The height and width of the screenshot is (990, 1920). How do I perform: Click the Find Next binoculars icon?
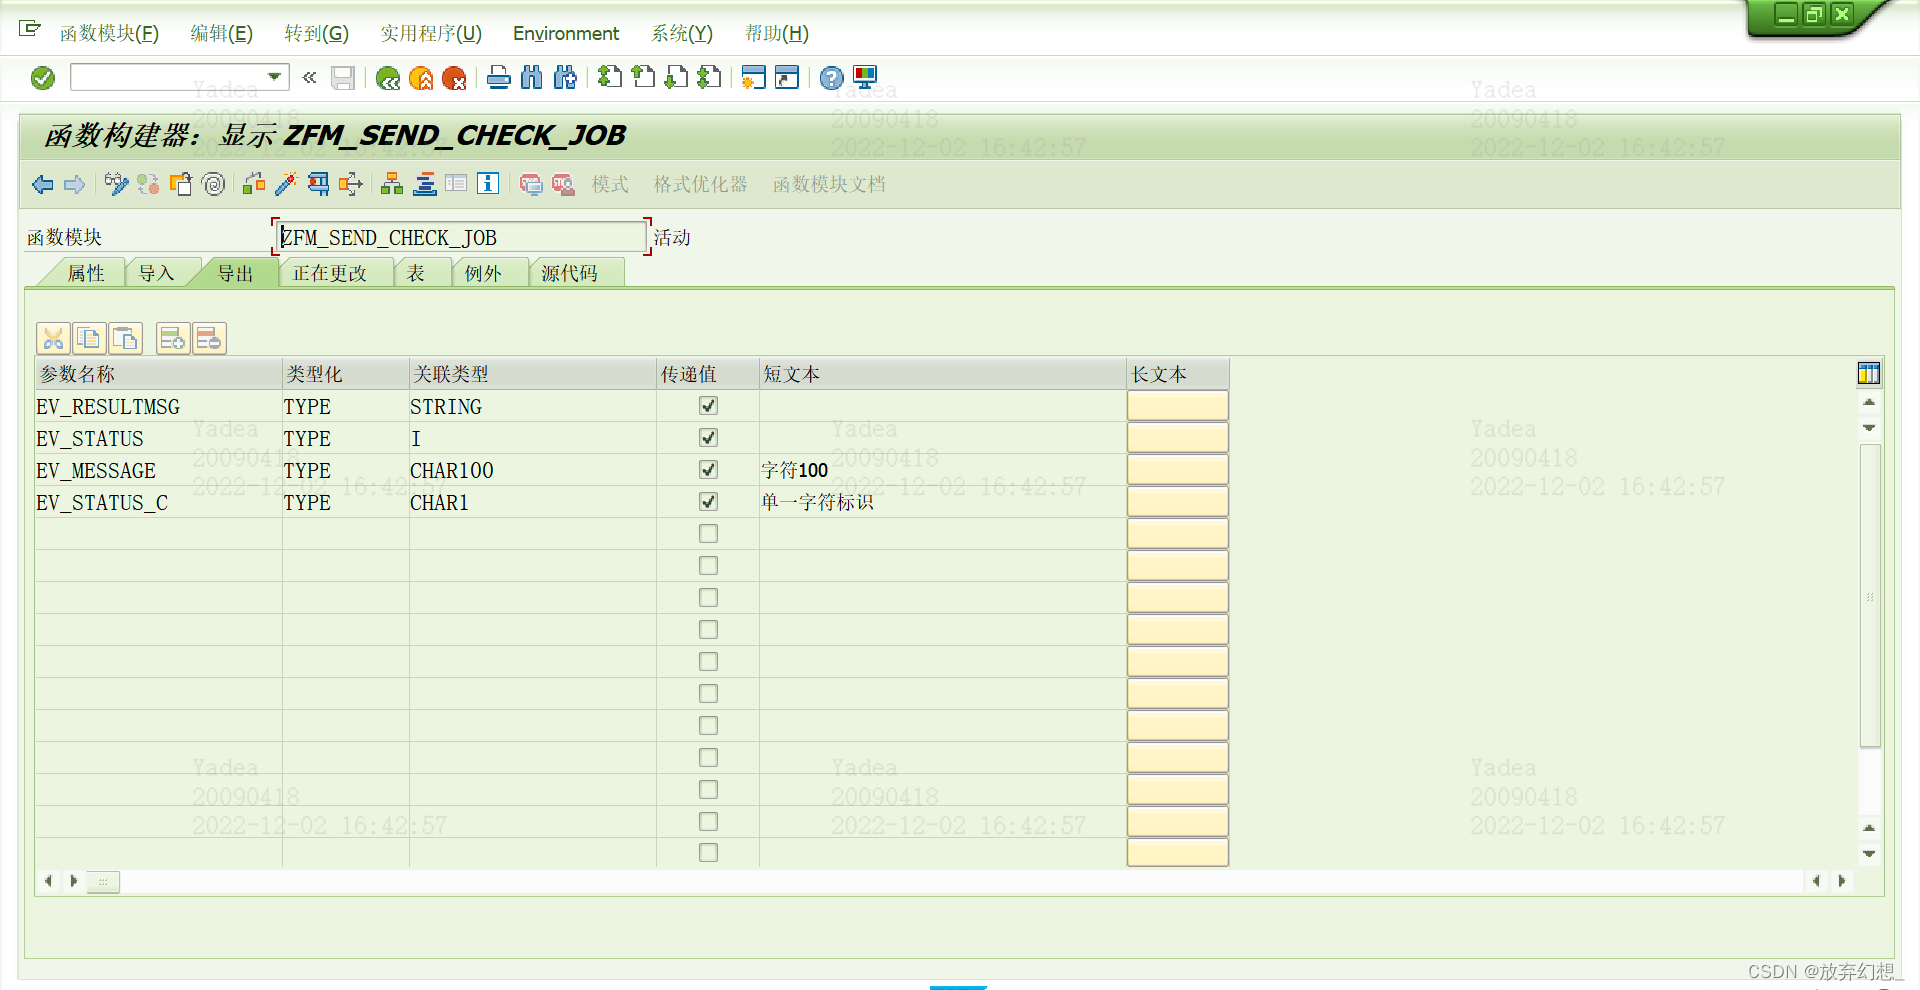click(565, 78)
